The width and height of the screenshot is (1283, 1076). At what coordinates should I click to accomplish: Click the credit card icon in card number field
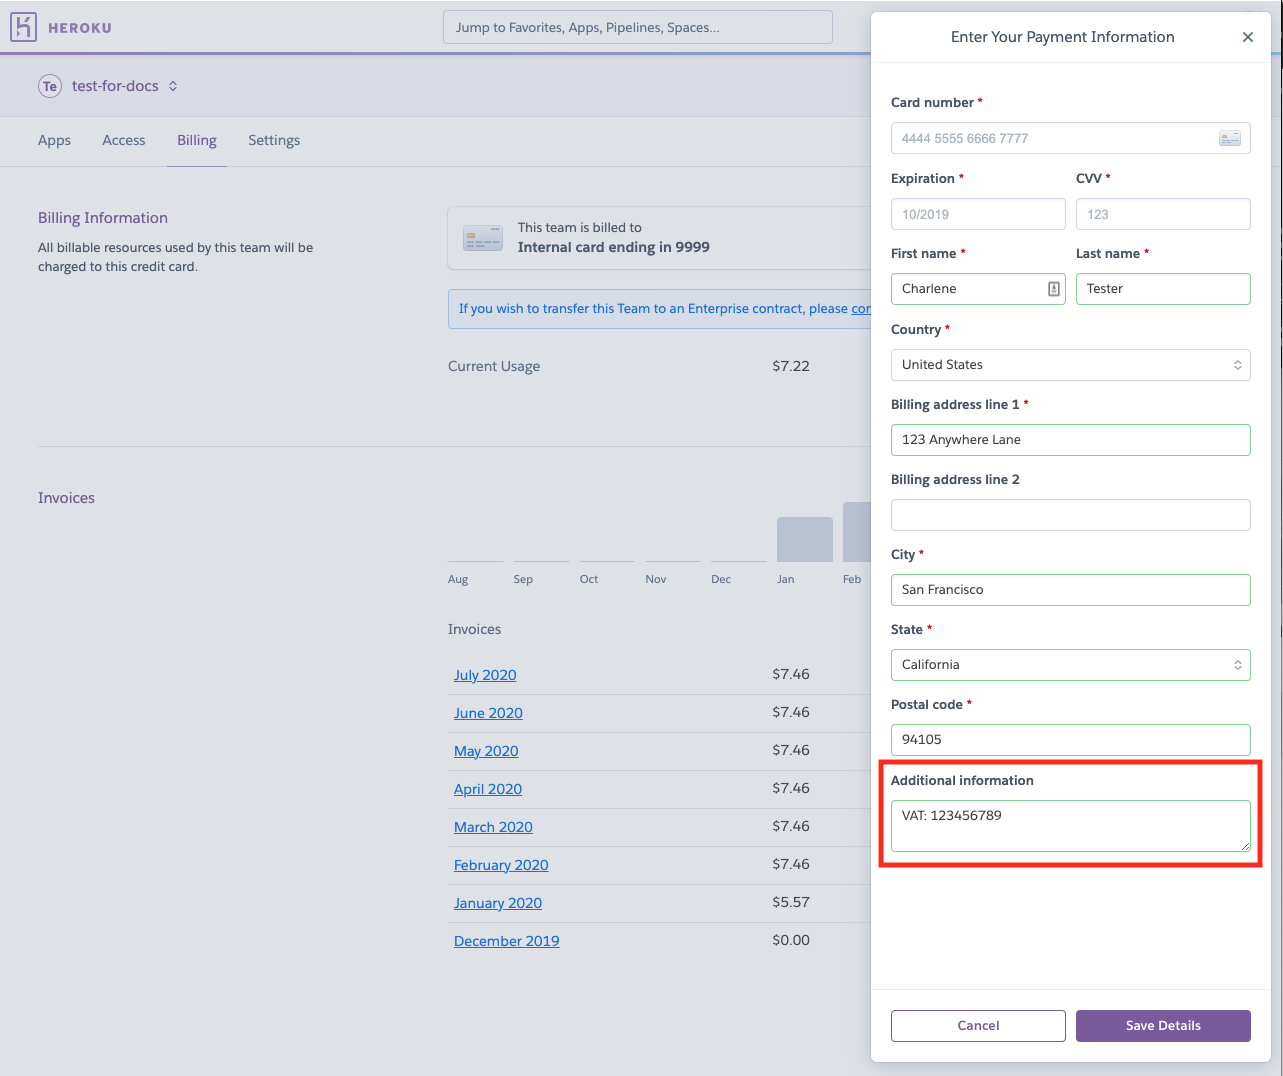[x=1229, y=138]
